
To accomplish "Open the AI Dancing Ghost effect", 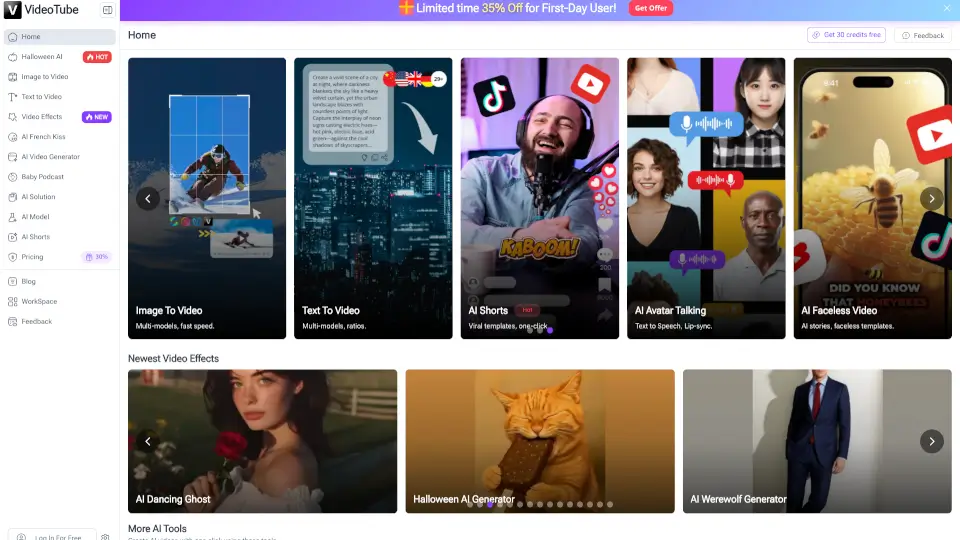I will pos(262,441).
